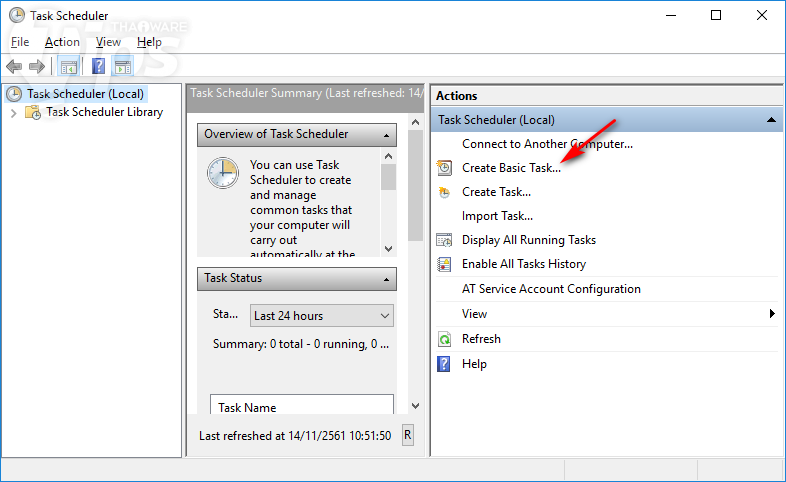Click the Display All Running Tasks icon
This screenshot has height=482, width=786.
tap(445, 240)
